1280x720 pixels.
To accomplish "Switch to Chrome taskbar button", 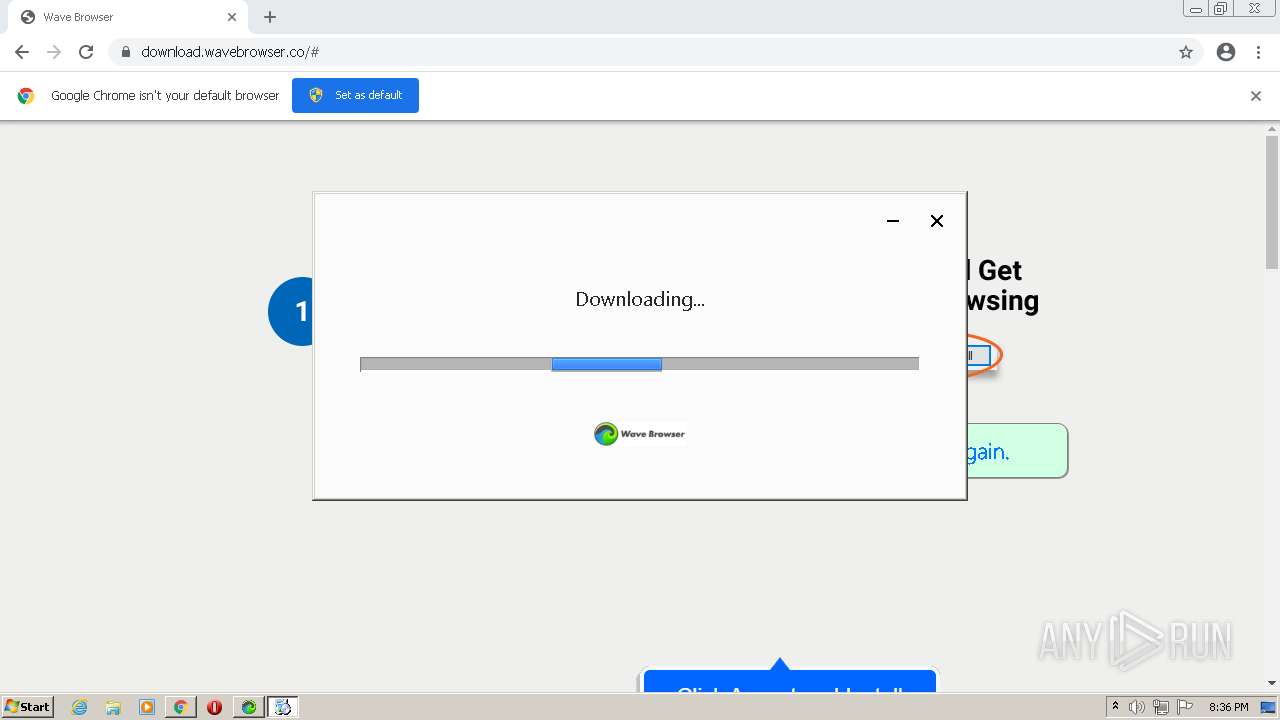I will pyautogui.click(x=180, y=707).
